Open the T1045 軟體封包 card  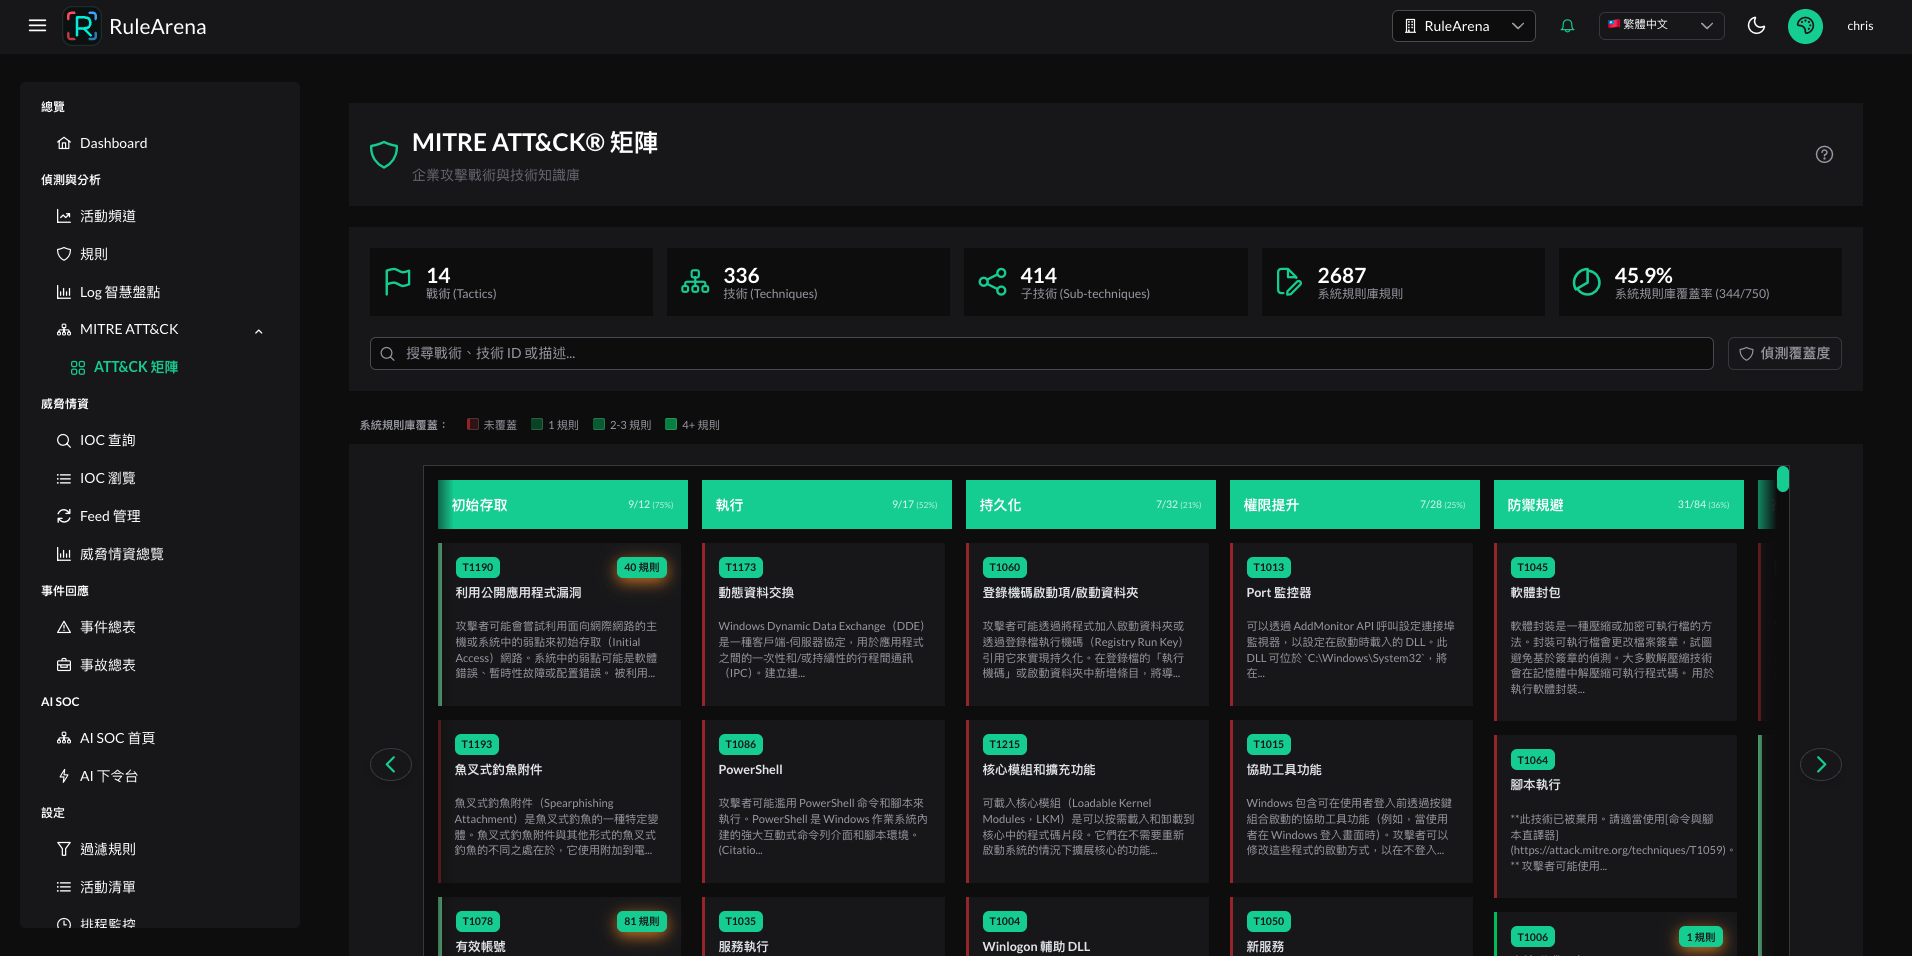coord(1616,632)
